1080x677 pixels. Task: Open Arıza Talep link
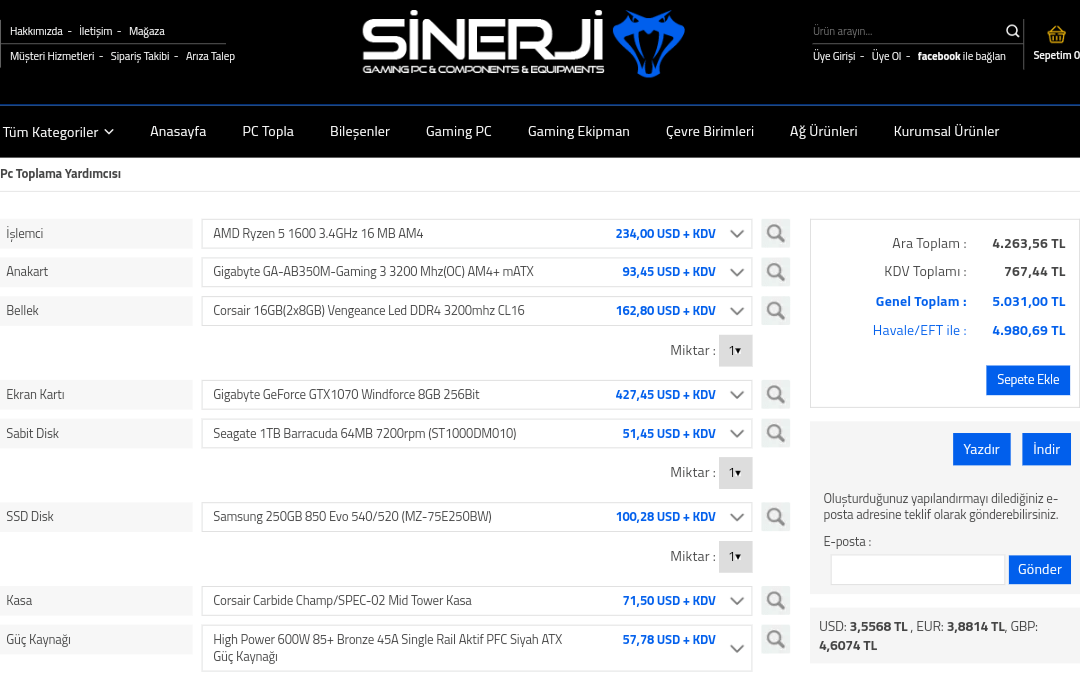point(210,56)
